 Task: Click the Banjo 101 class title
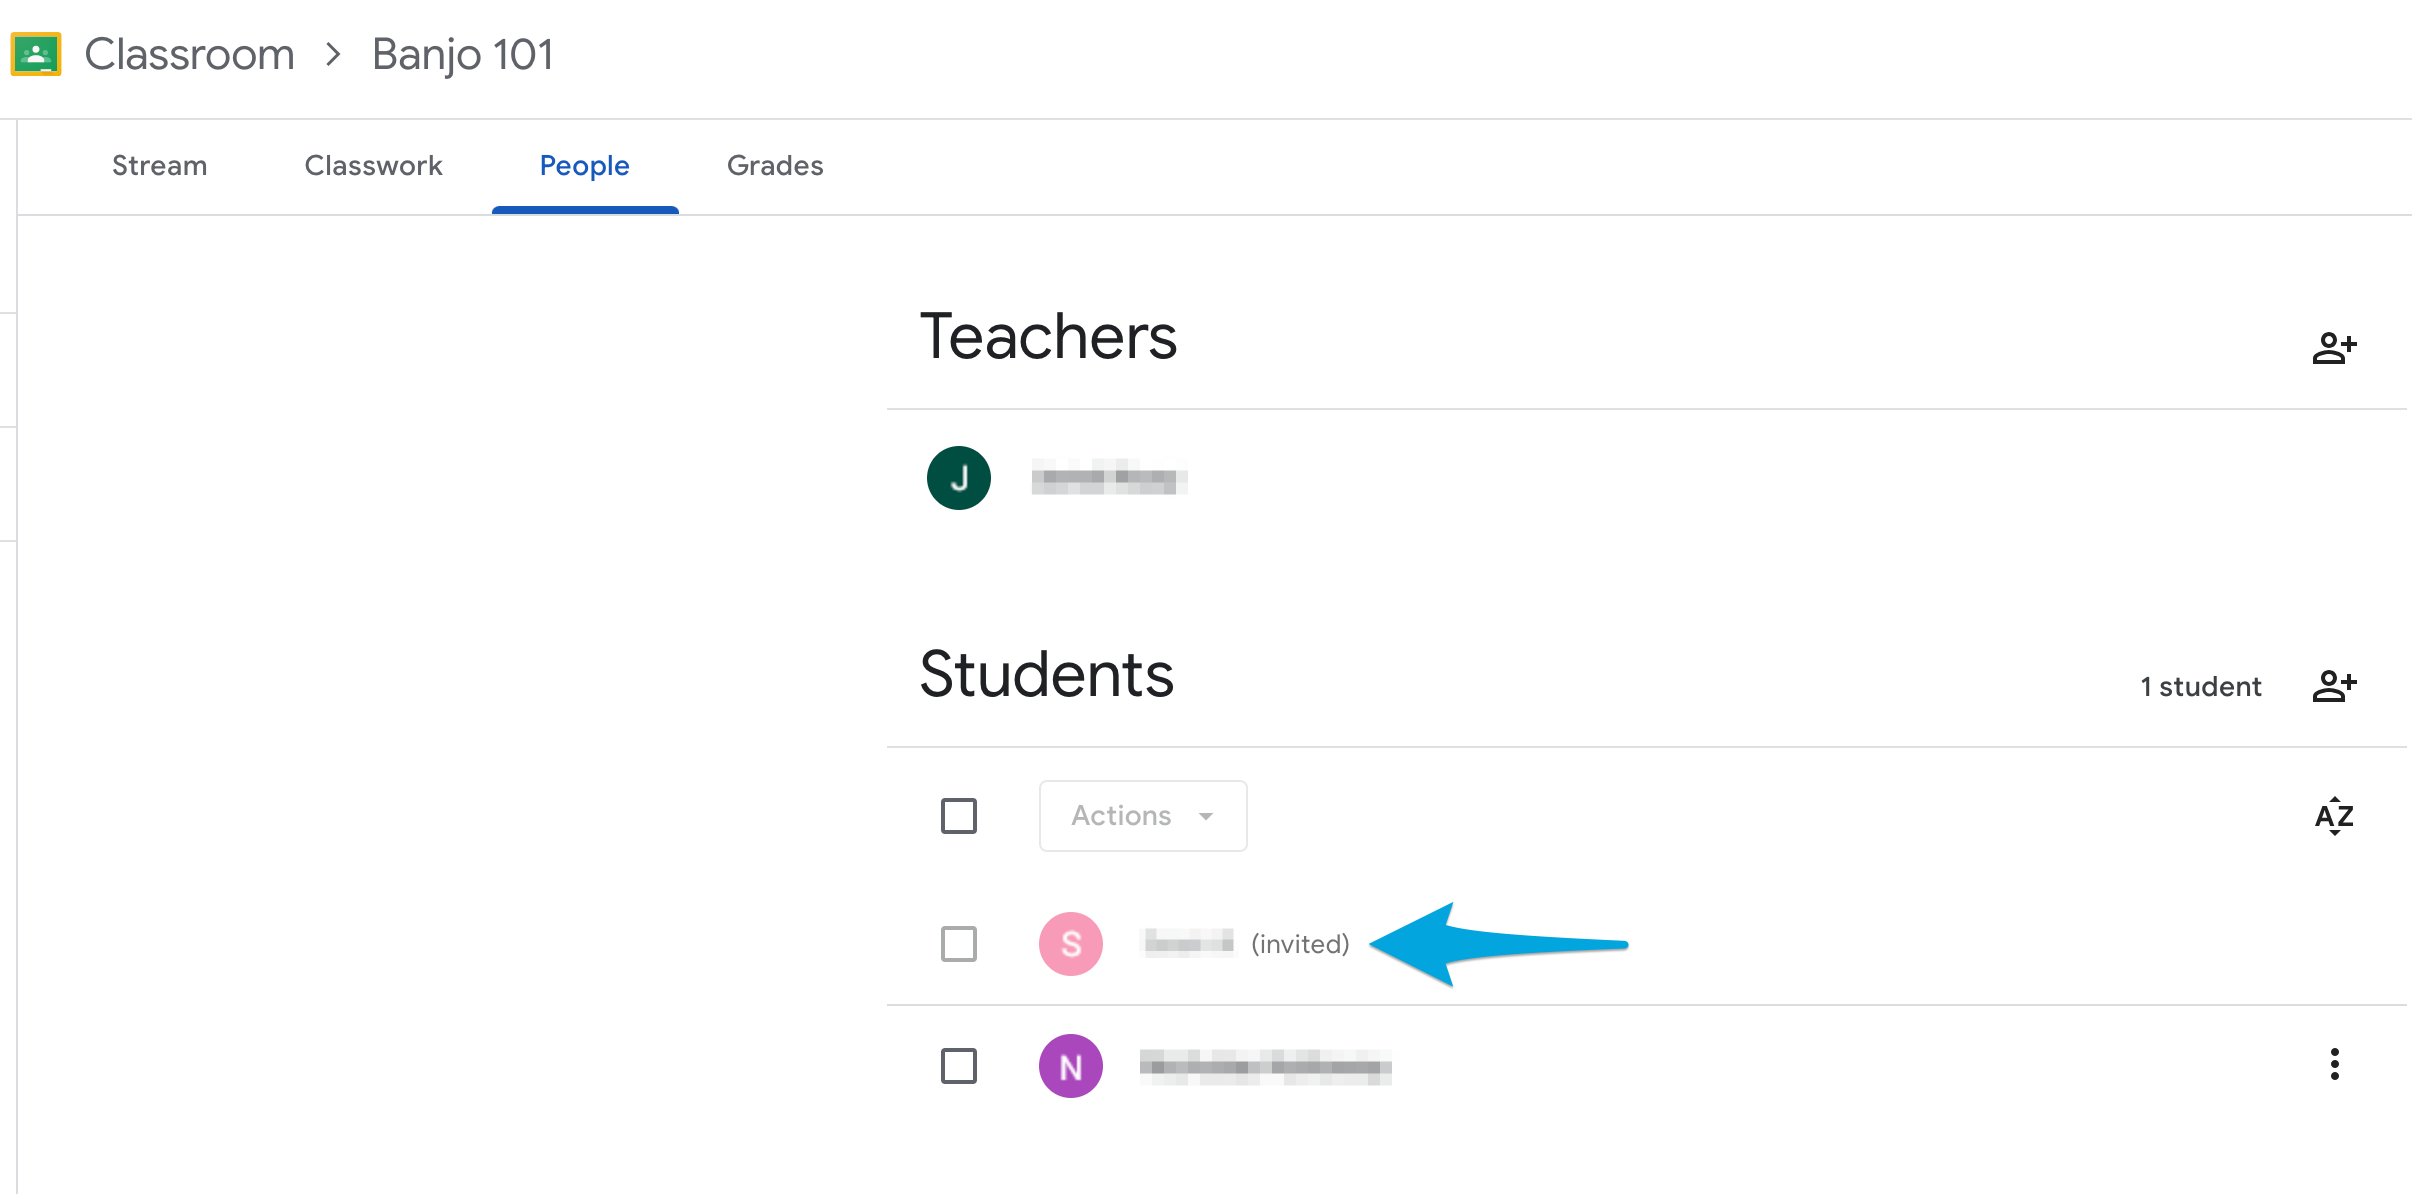[462, 53]
